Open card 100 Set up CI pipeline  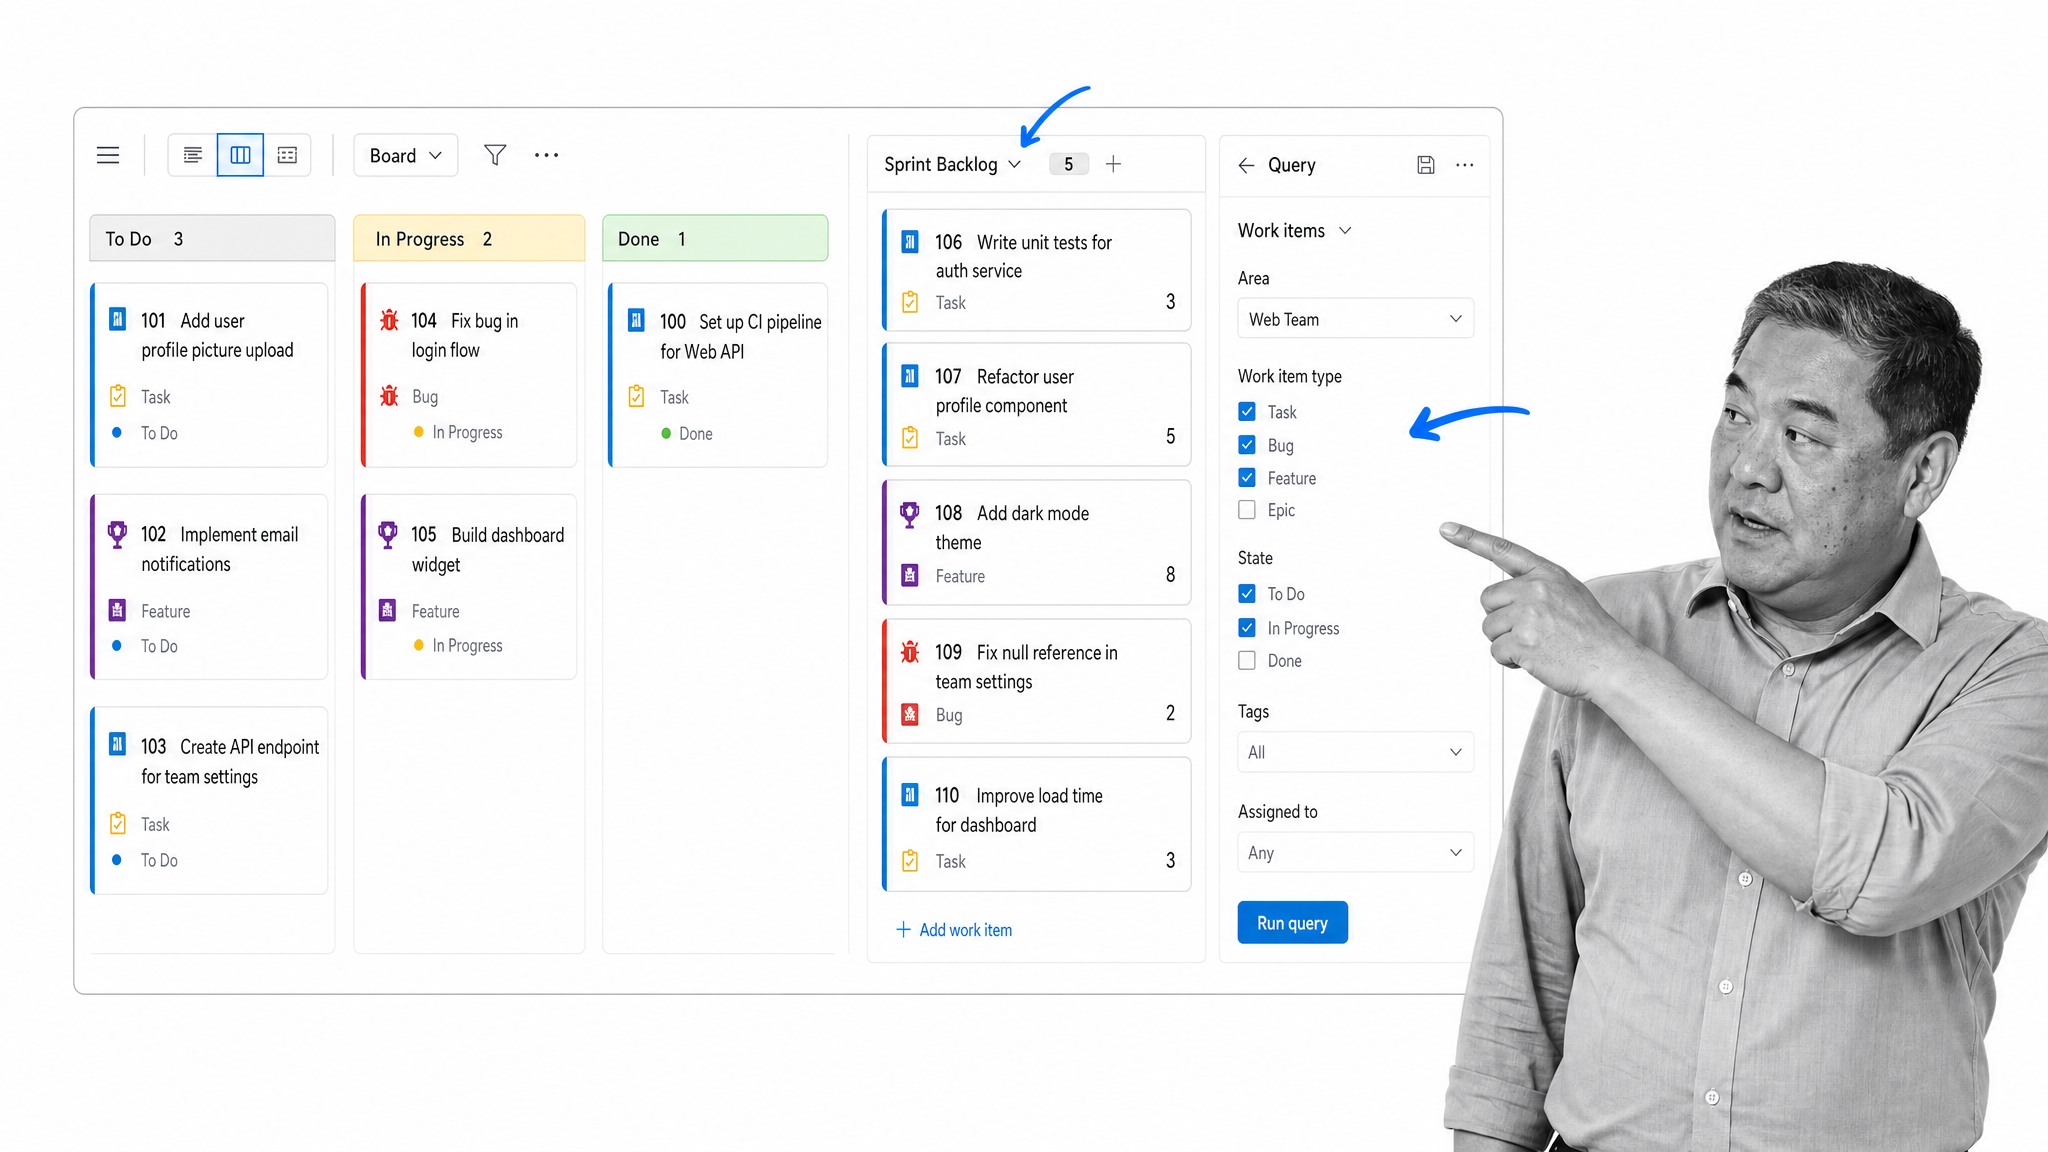pyautogui.click(x=718, y=375)
